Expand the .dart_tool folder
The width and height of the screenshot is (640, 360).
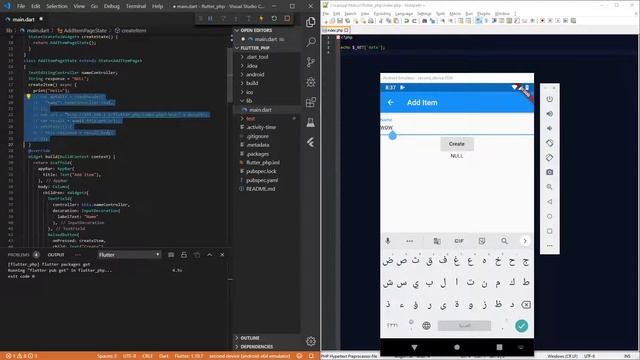[x=257, y=57]
